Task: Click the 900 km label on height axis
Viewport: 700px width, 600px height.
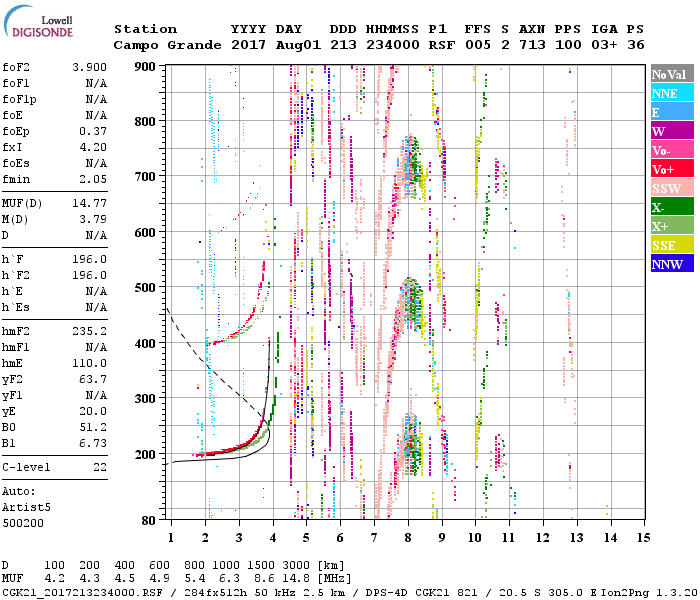Action: pos(146,66)
